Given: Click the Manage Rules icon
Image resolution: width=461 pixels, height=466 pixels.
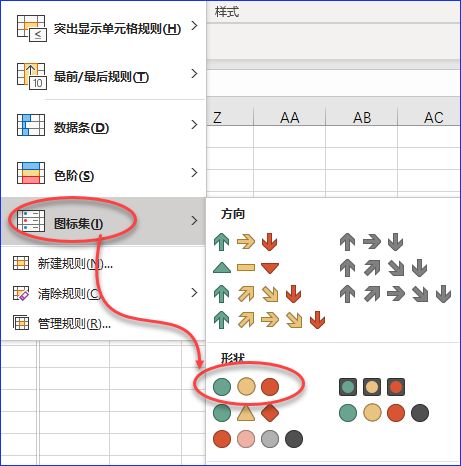Looking at the screenshot, I should [x=21, y=322].
